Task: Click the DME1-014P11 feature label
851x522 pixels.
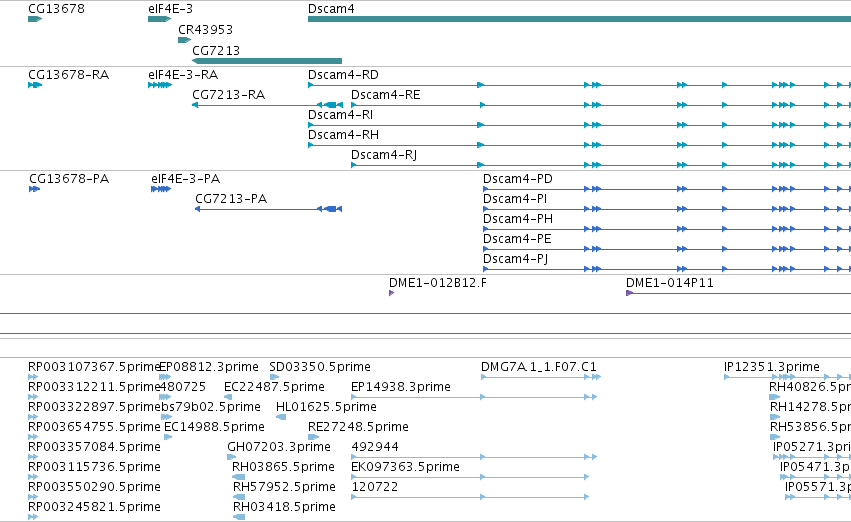Action: (x=670, y=283)
